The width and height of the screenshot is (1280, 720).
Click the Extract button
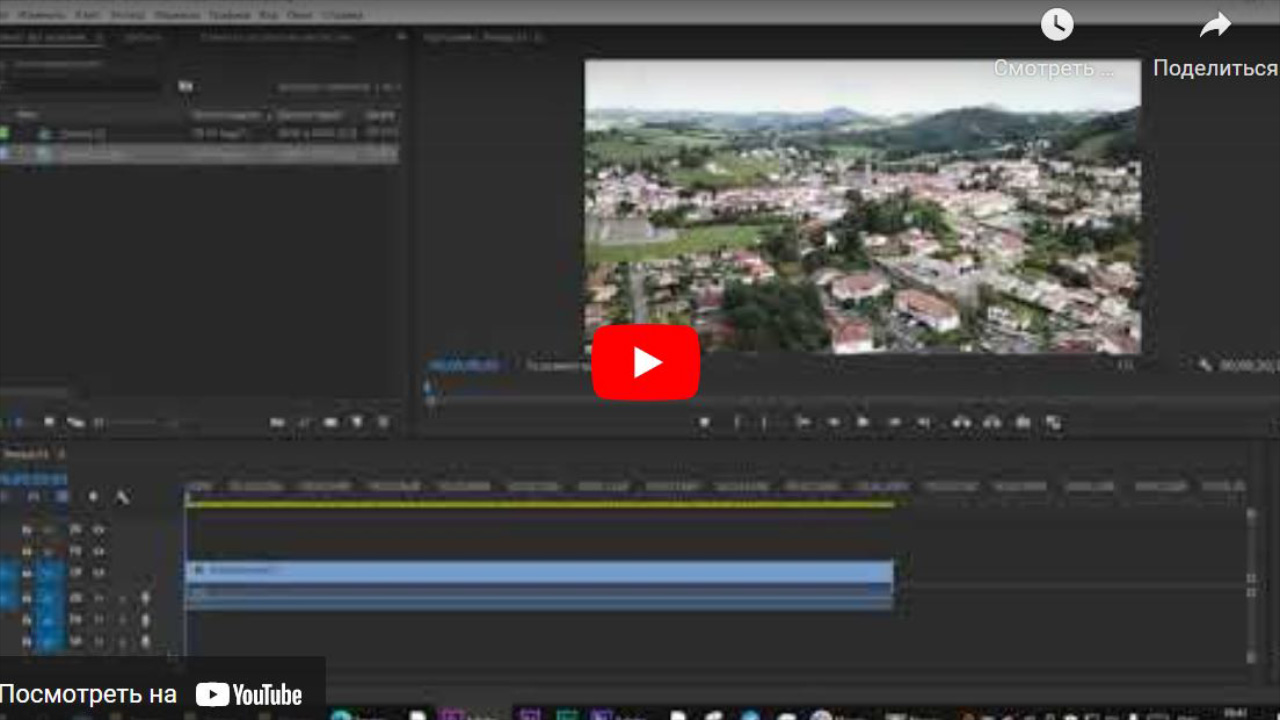pyautogui.click(x=992, y=423)
